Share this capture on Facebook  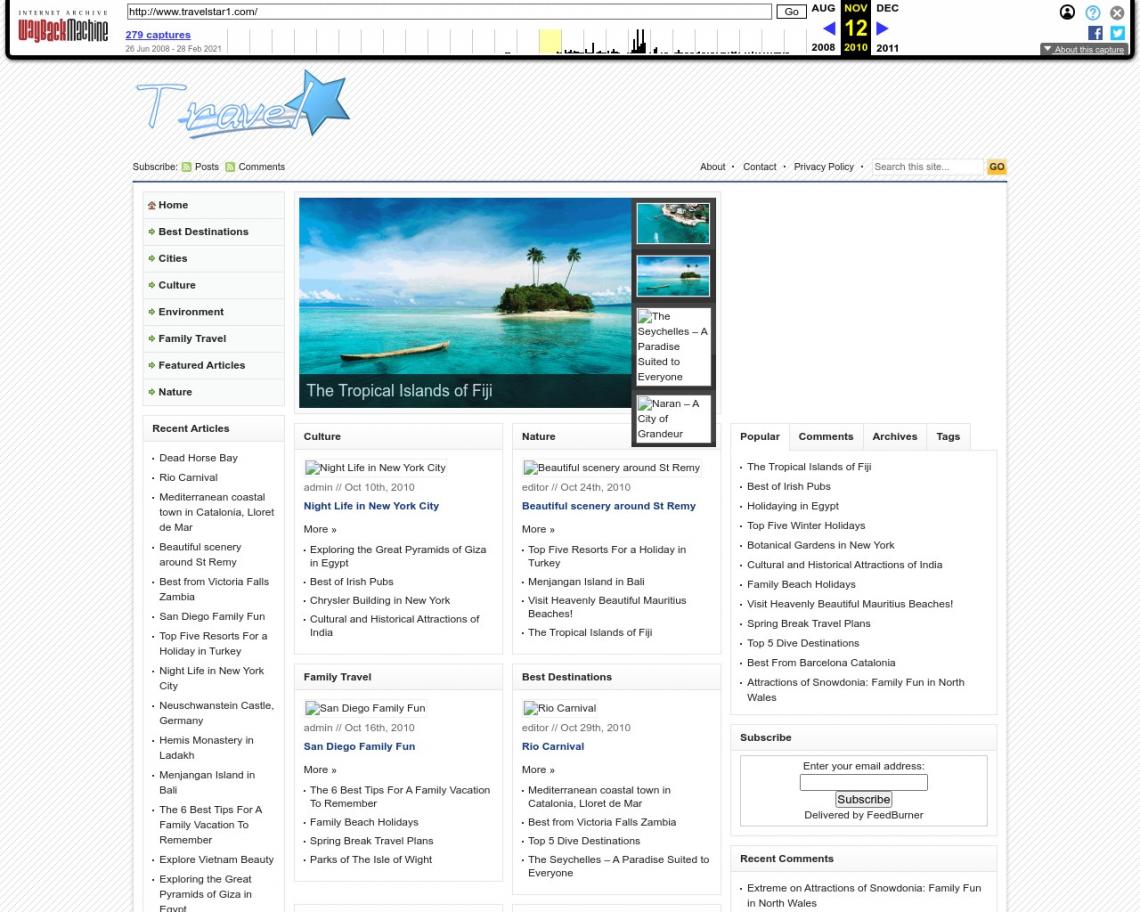[1095, 33]
